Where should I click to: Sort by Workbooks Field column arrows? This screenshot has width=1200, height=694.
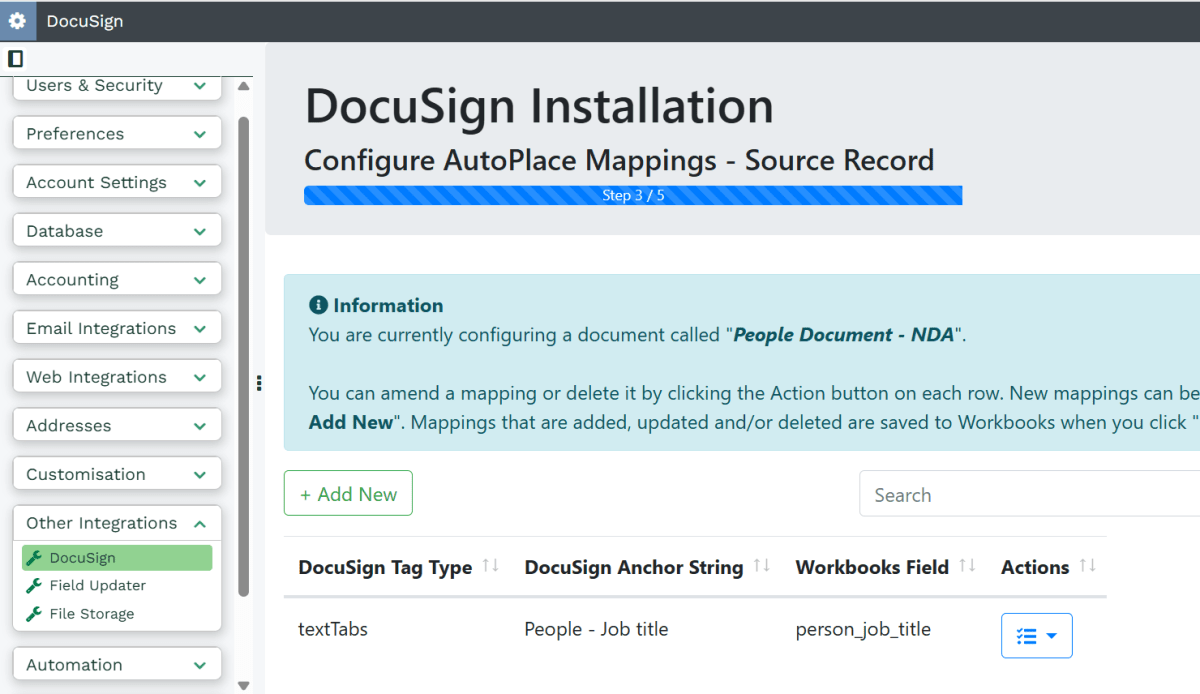pyautogui.click(x=967, y=566)
